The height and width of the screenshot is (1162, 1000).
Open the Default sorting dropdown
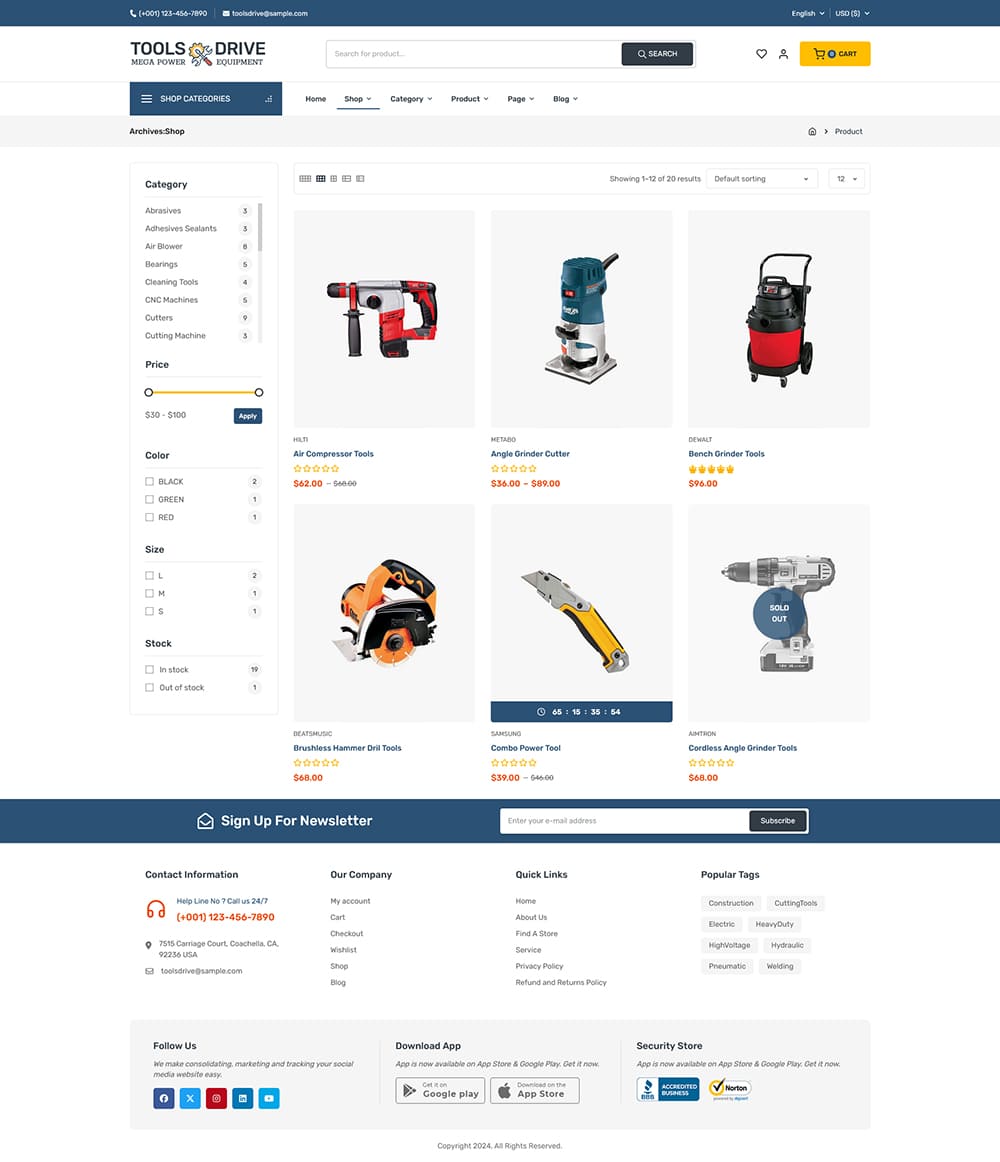pyautogui.click(x=761, y=179)
